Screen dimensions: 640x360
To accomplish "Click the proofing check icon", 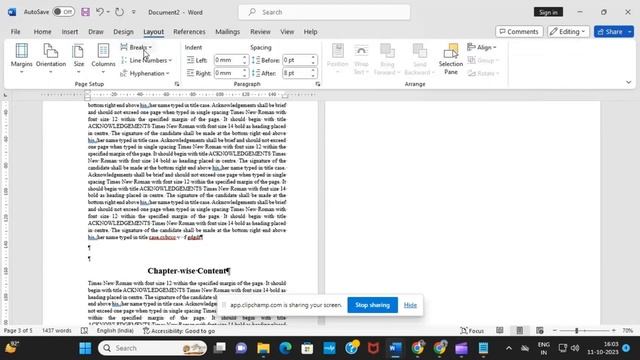I will pyautogui.click(x=84, y=331).
